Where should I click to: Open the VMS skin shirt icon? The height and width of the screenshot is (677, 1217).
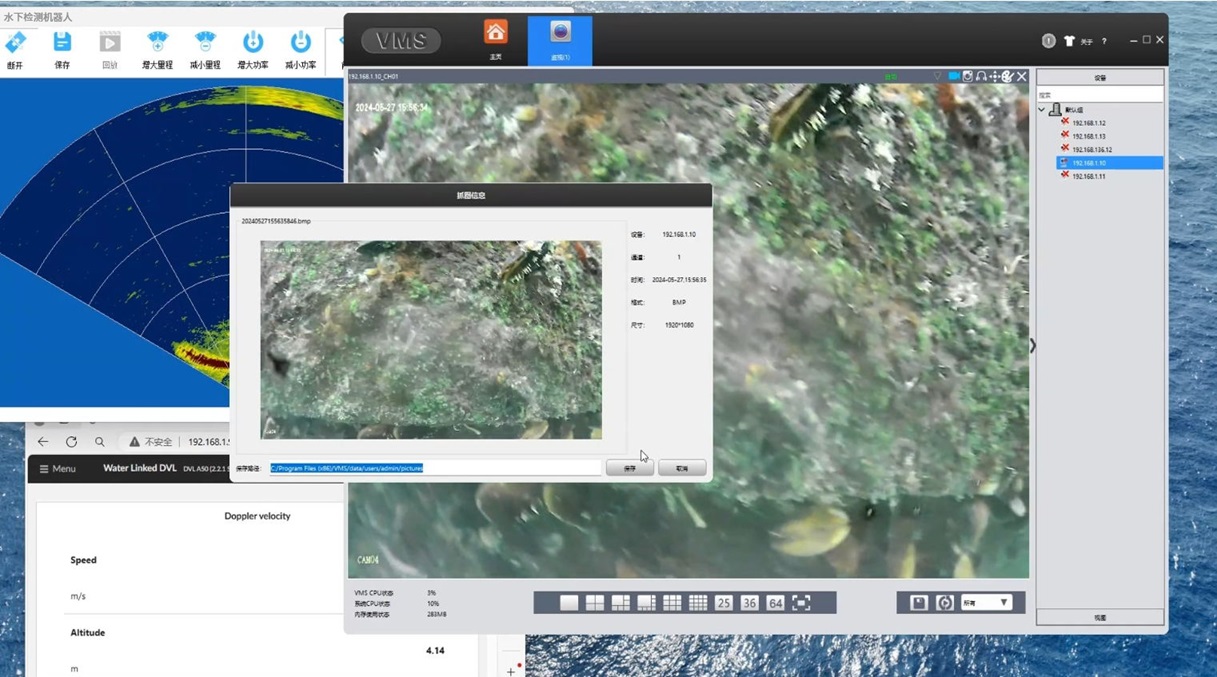pyautogui.click(x=1069, y=41)
